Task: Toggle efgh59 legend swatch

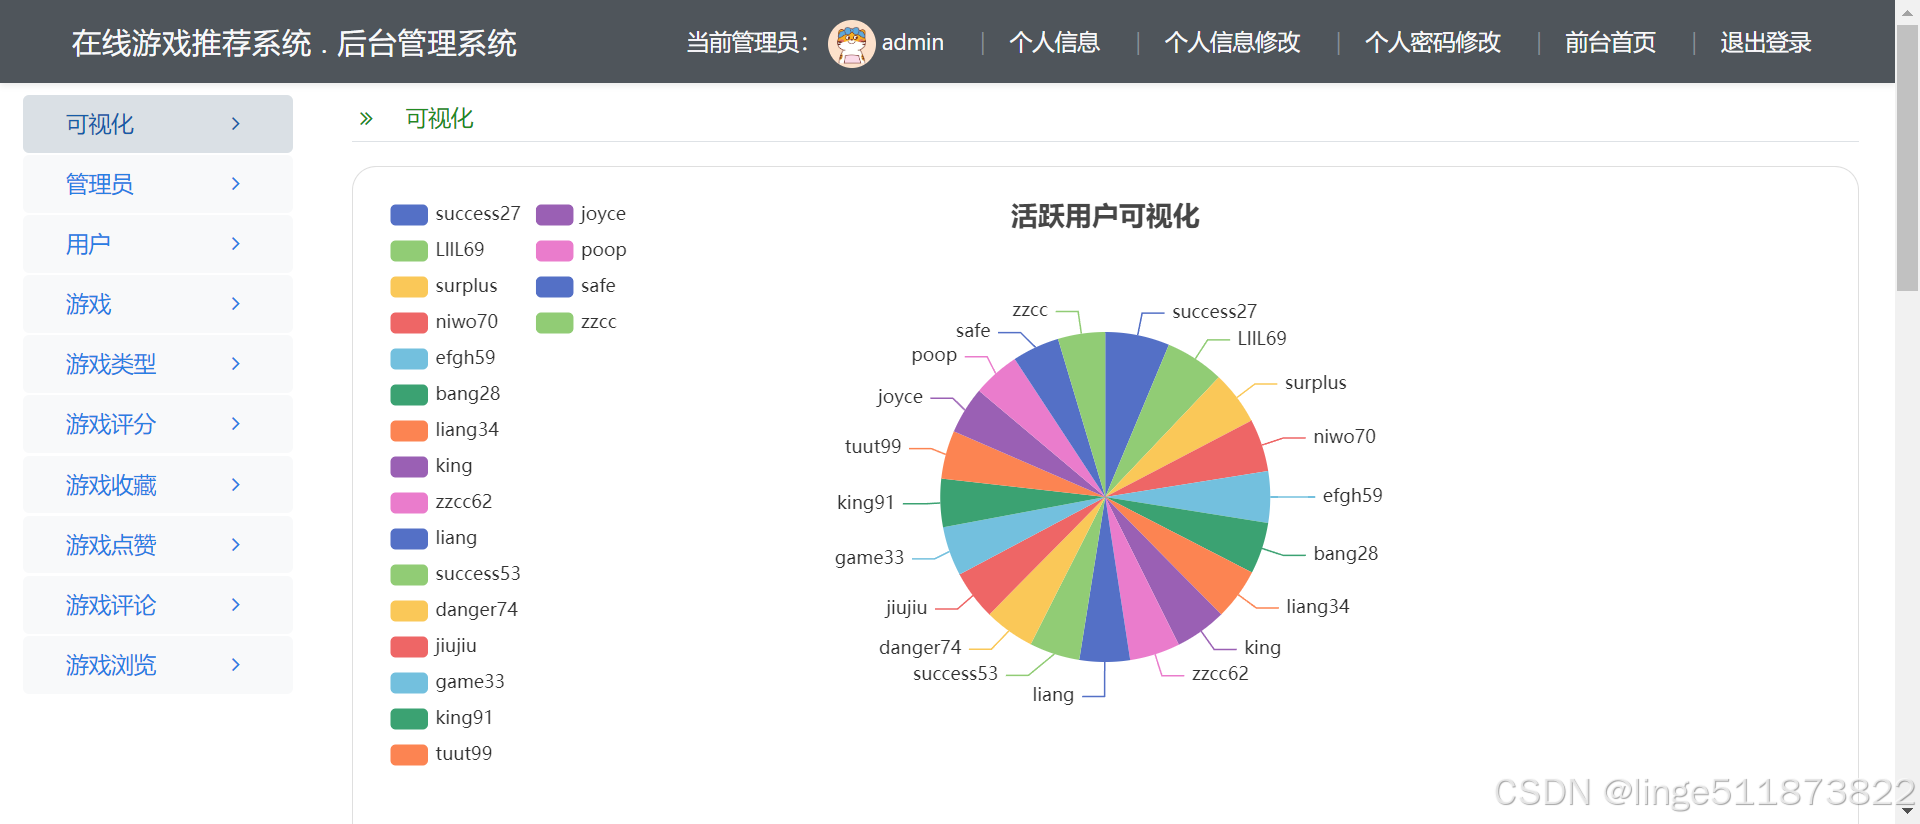Action: click(409, 358)
